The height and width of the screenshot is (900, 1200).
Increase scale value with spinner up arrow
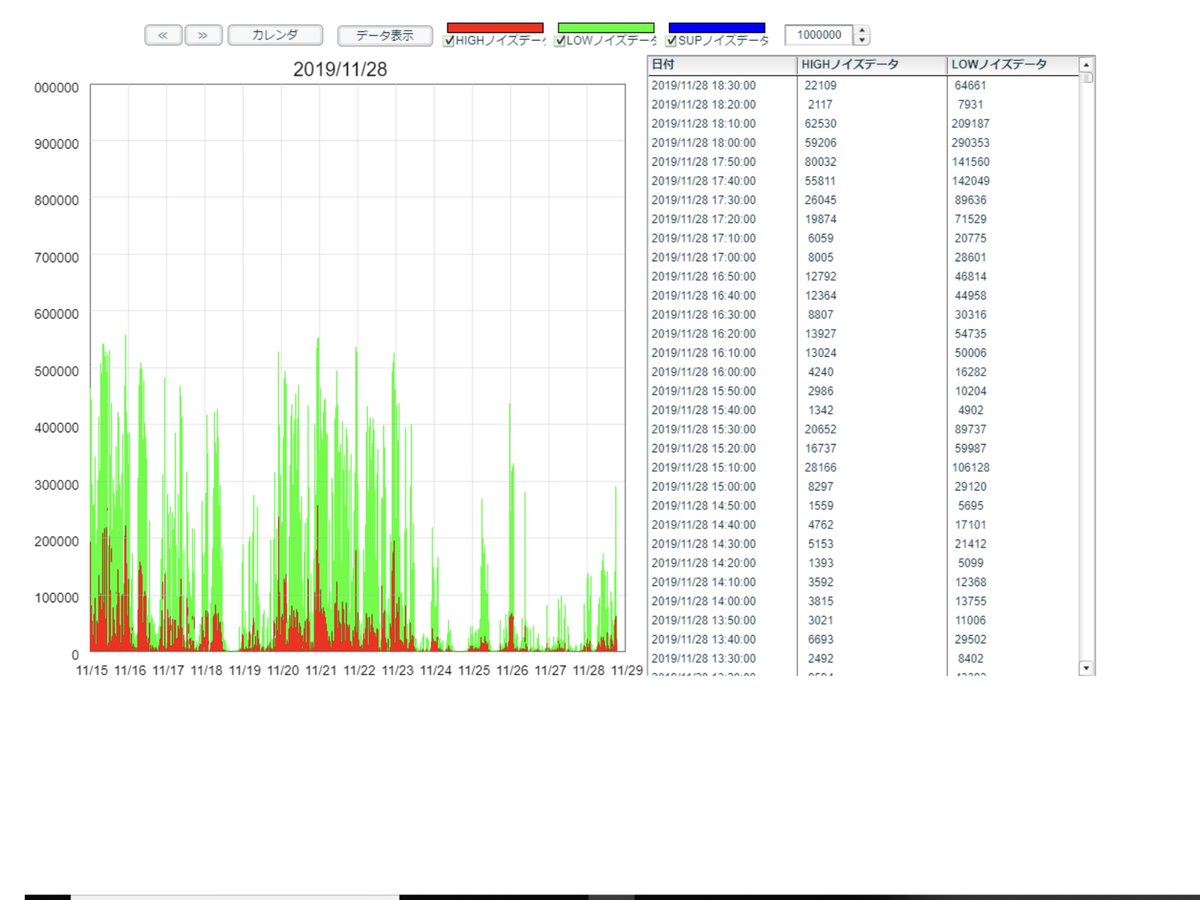(x=863, y=30)
